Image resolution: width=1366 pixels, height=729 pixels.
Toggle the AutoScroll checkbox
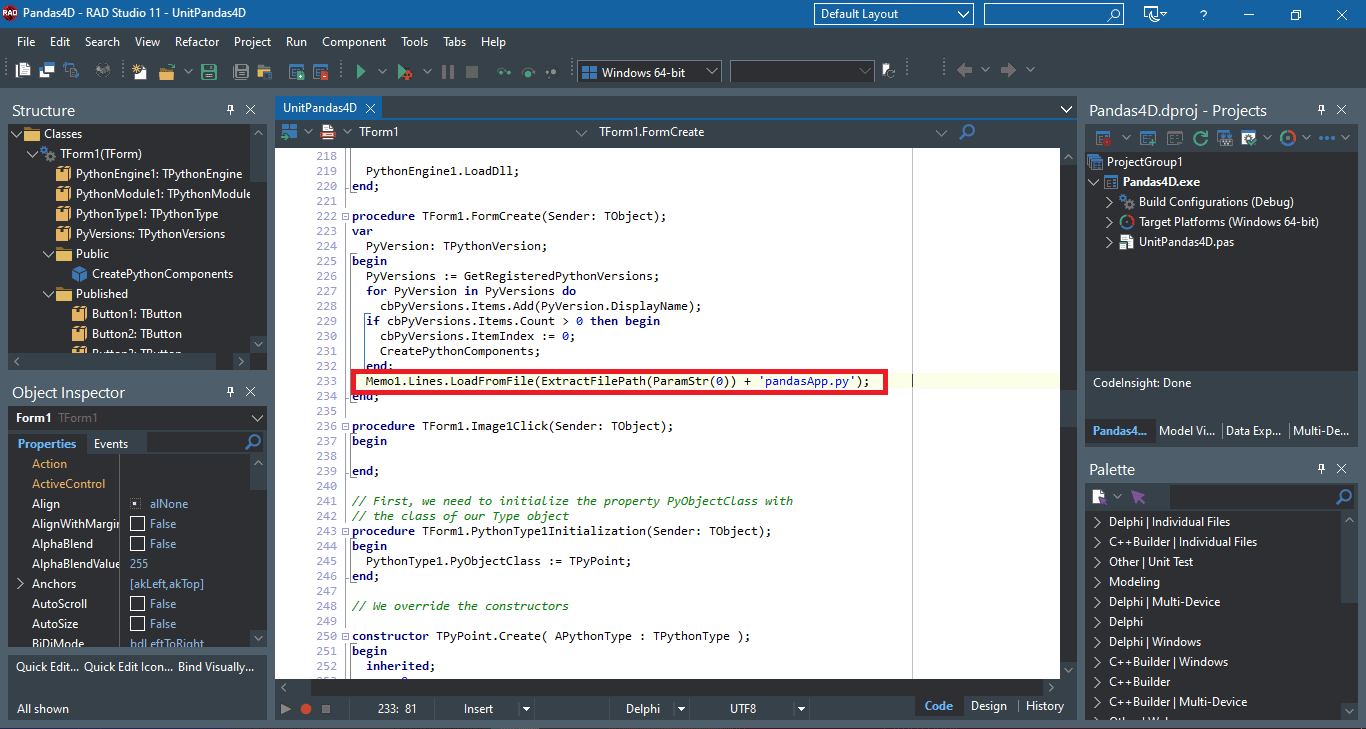137,603
